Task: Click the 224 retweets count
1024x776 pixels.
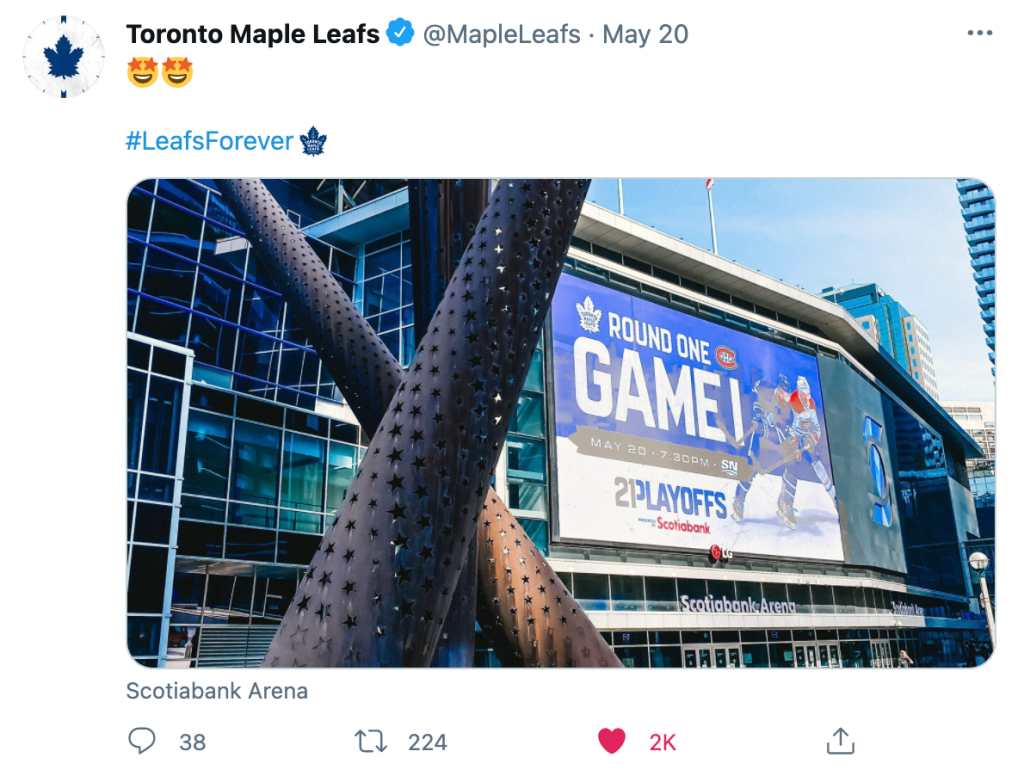Action: tap(427, 742)
